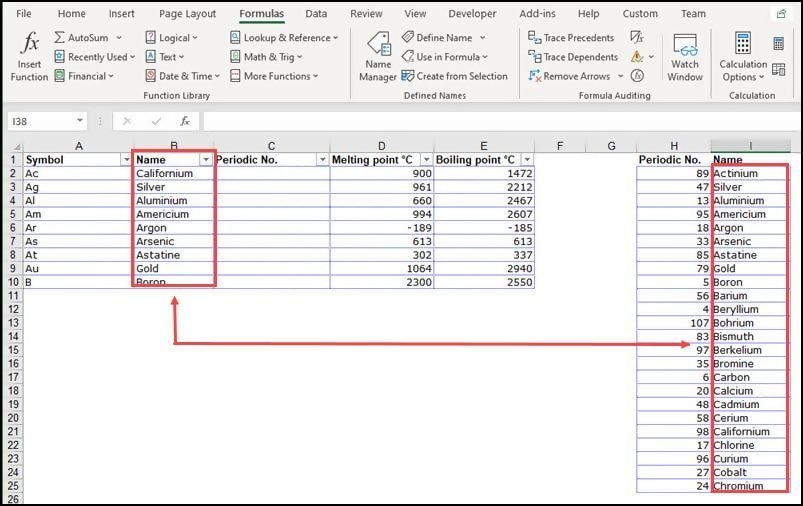Expand the AutoSum dropdown arrow
This screenshot has width=803, height=506.
click(119, 37)
